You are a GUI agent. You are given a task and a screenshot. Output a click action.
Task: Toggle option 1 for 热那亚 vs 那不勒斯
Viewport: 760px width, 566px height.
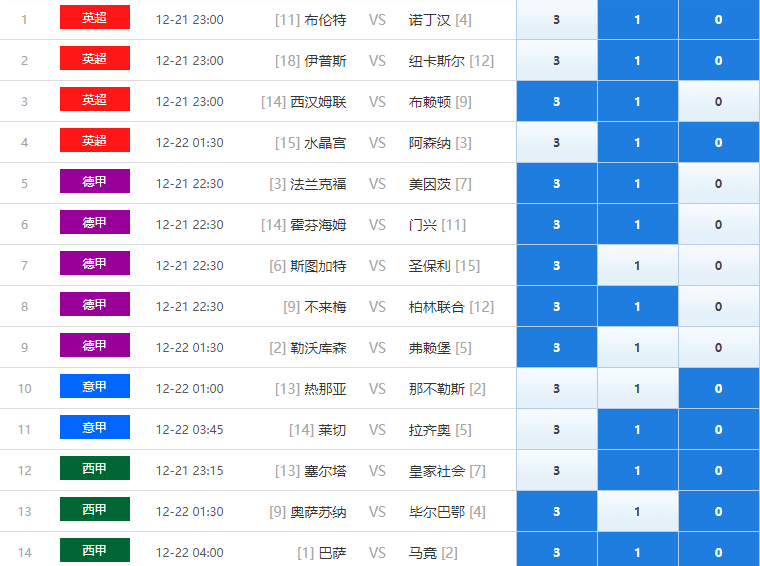click(638, 388)
